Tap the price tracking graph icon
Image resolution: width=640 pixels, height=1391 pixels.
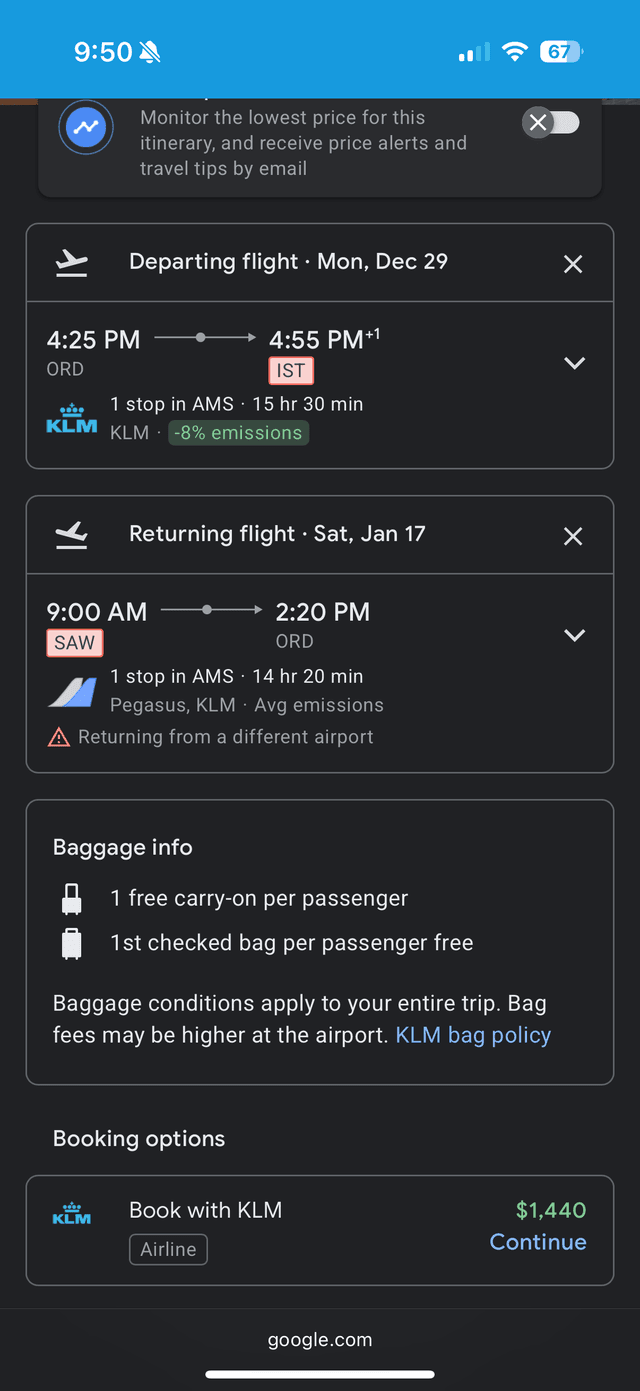pos(85,128)
